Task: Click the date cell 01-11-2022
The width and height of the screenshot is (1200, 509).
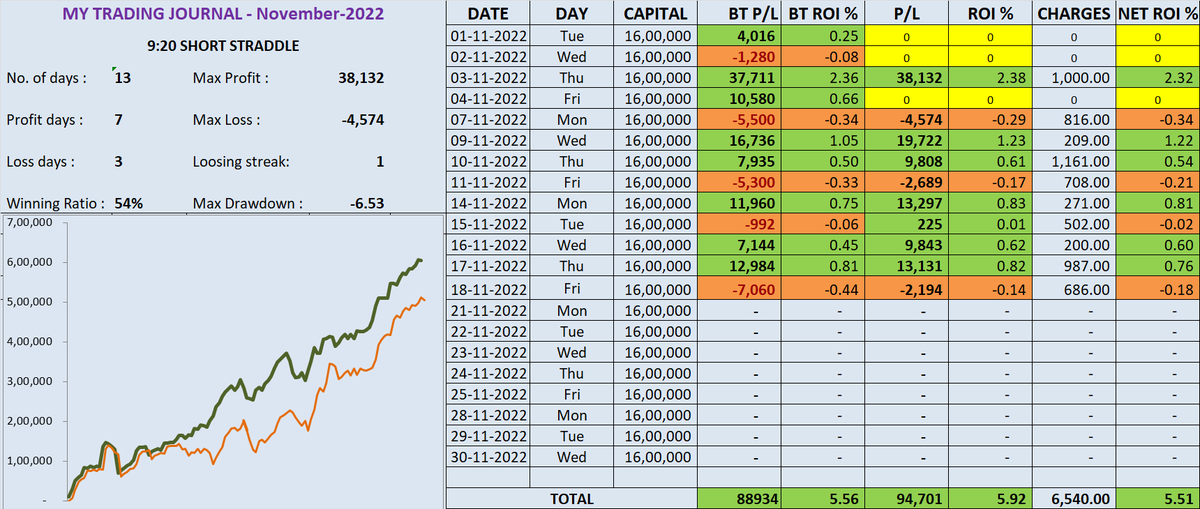Action: pyautogui.click(x=487, y=36)
